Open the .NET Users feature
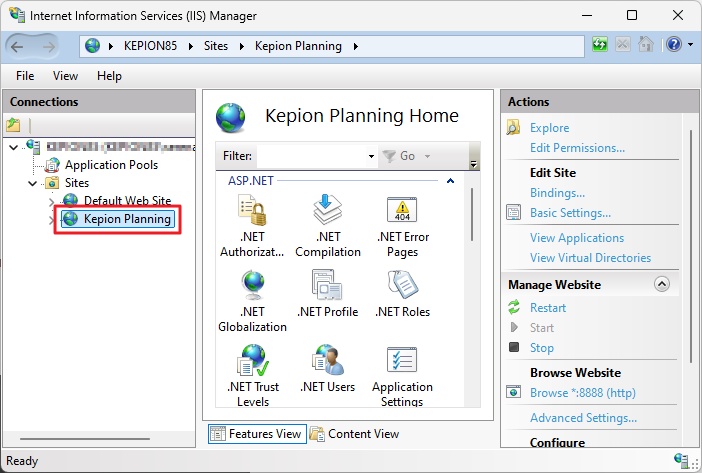 pos(328,369)
